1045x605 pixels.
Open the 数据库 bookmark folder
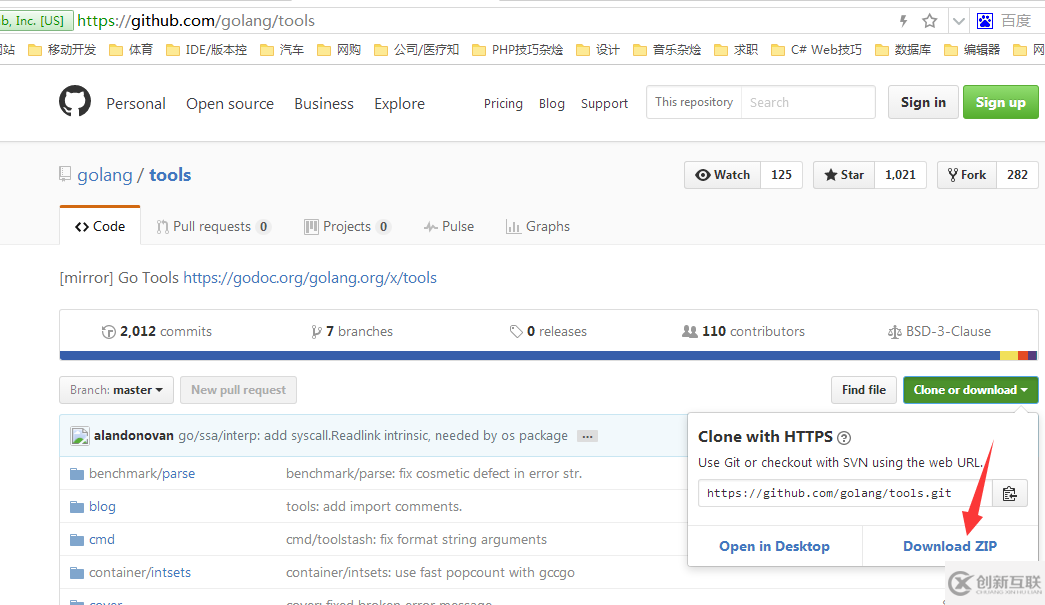pos(903,50)
